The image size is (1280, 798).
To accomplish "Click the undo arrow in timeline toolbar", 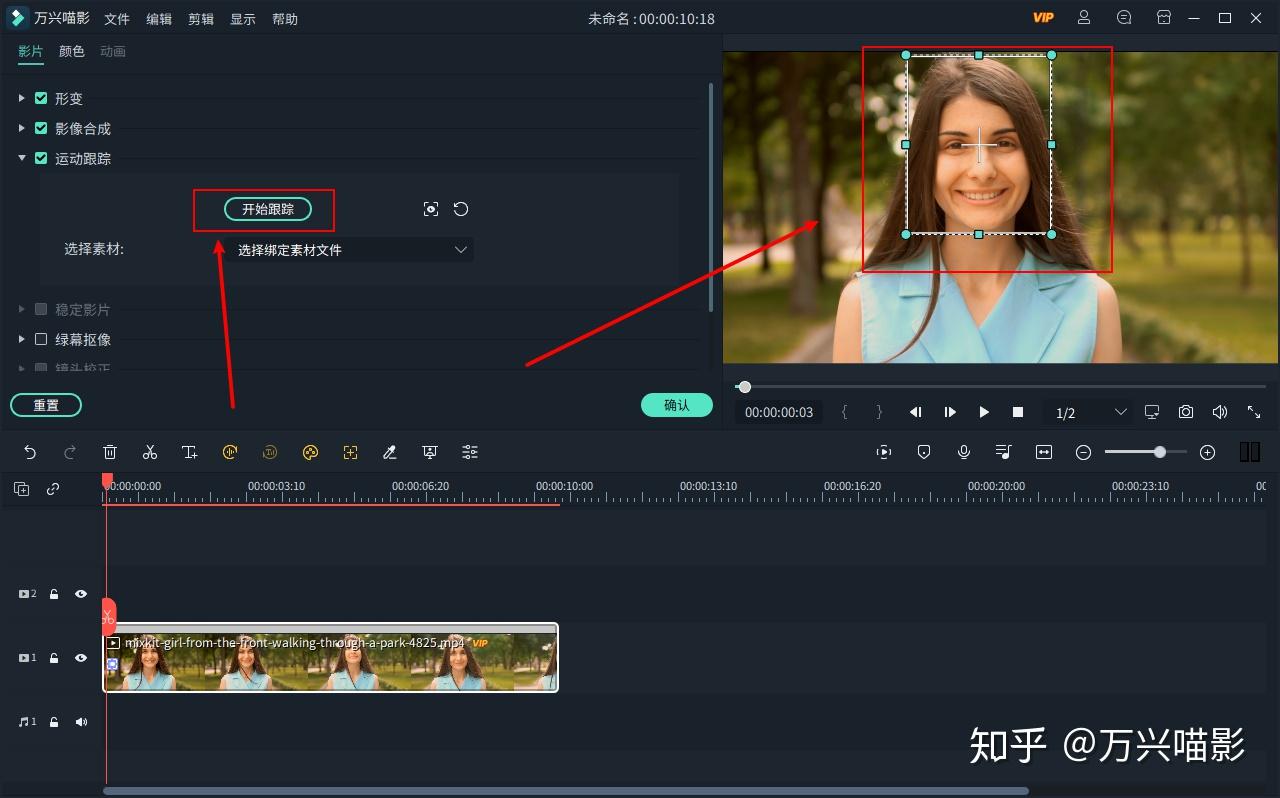I will (30, 452).
